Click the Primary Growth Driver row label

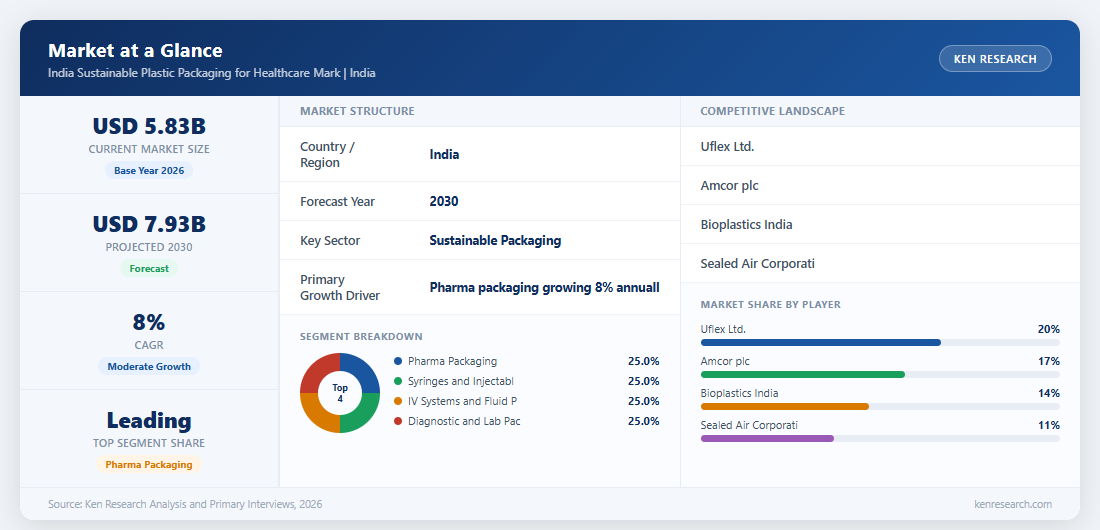tap(340, 288)
